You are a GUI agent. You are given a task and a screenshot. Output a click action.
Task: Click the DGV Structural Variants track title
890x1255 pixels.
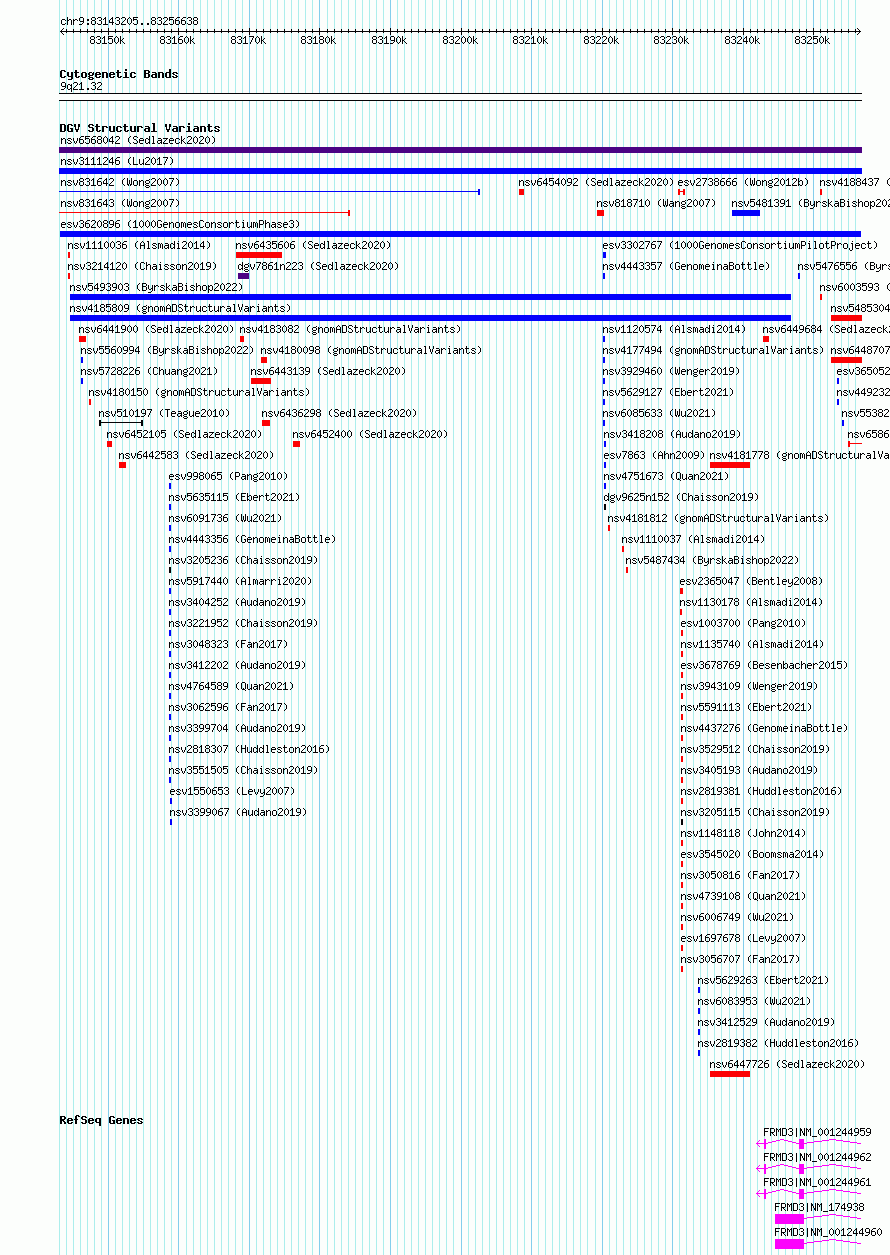pos(140,128)
